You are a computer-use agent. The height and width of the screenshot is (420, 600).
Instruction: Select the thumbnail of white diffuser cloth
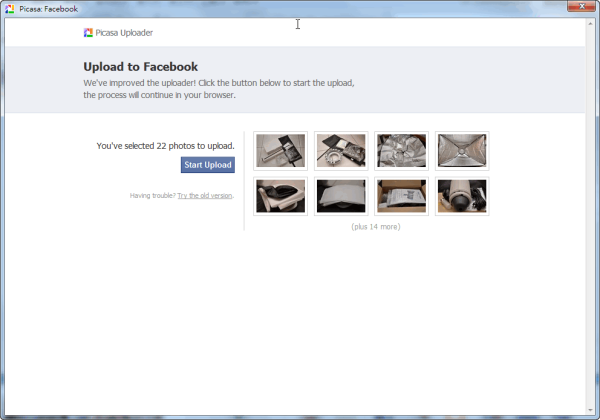pos(341,196)
